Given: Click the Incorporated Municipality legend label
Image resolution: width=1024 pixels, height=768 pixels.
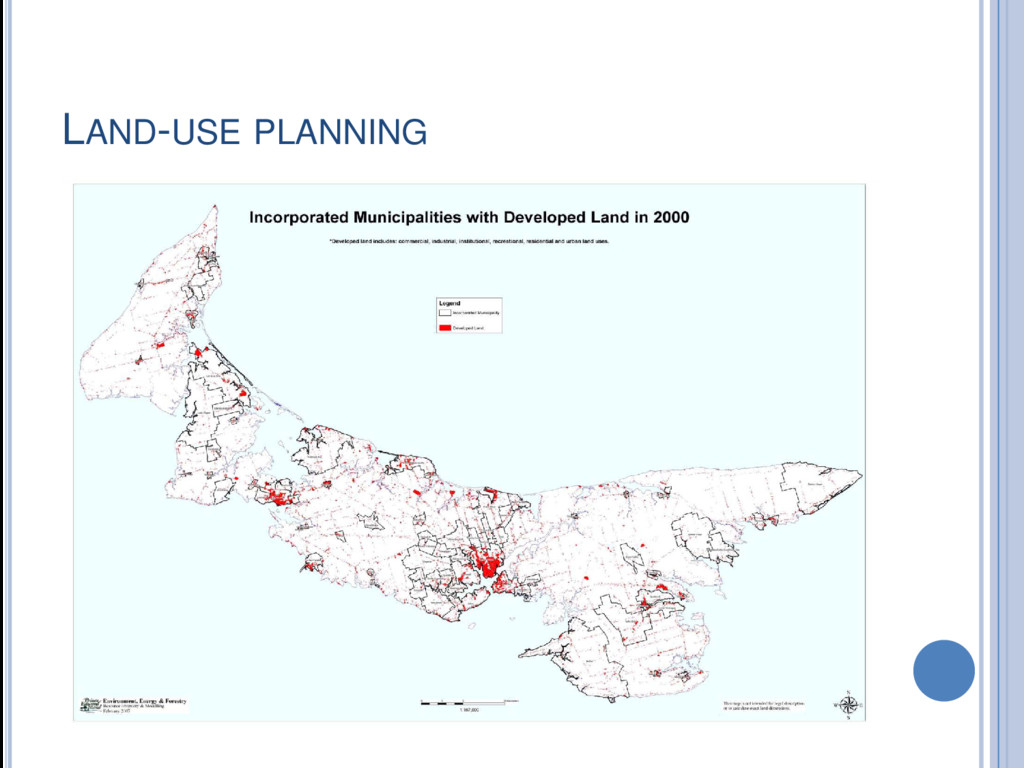Looking at the screenshot, I should [476, 313].
